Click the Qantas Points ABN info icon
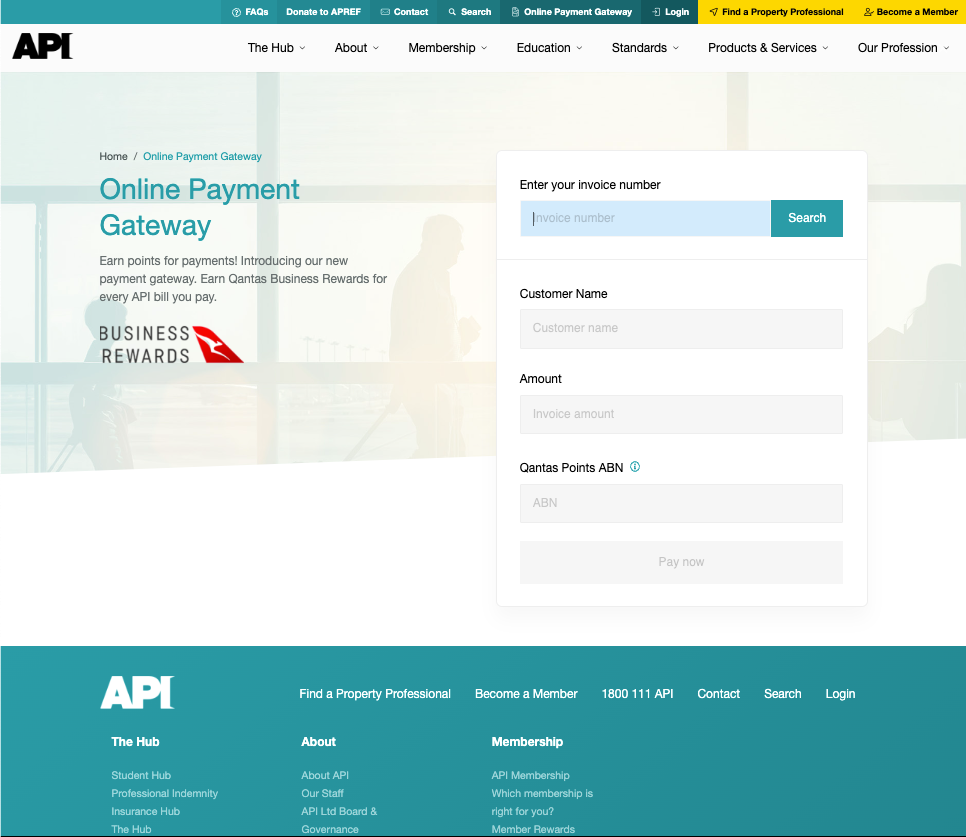This screenshot has width=966, height=837. point(635,467)
